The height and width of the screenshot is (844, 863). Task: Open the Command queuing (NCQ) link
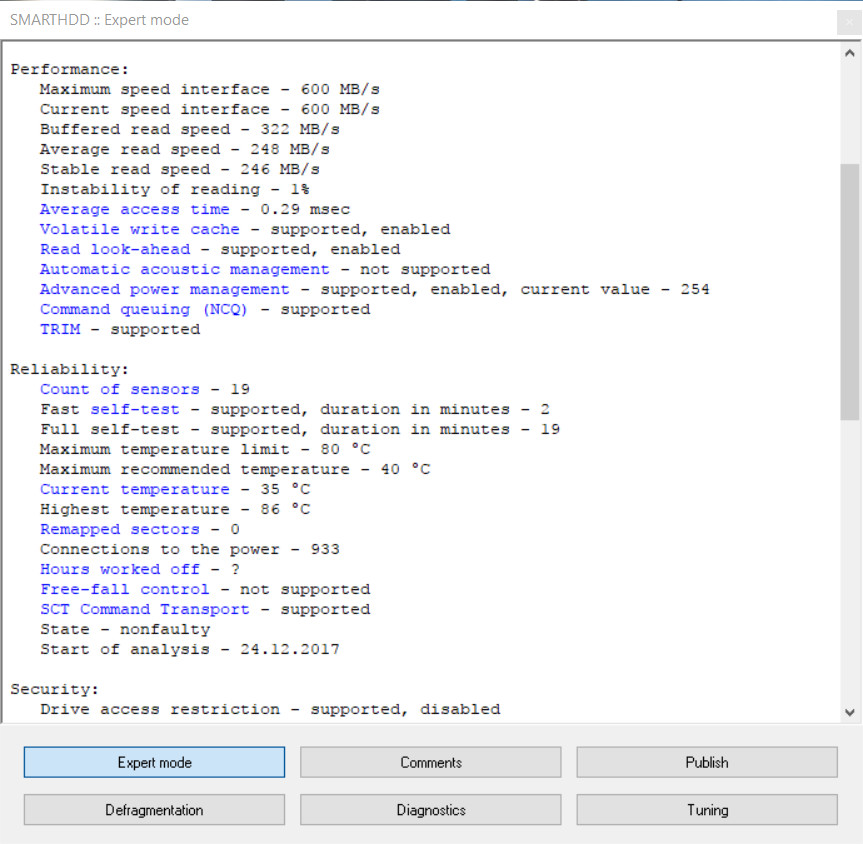(x=144, y=309)
